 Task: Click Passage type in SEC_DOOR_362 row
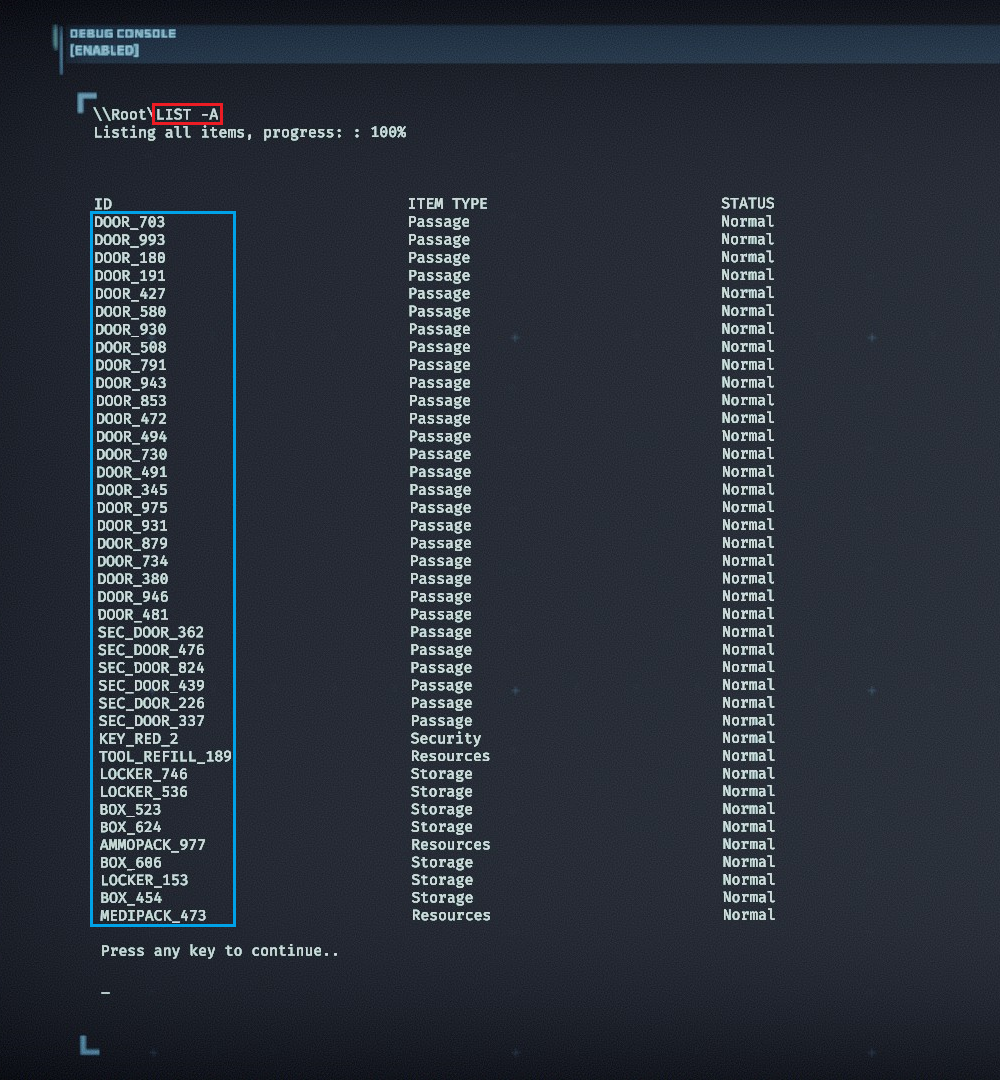[441, 632]
